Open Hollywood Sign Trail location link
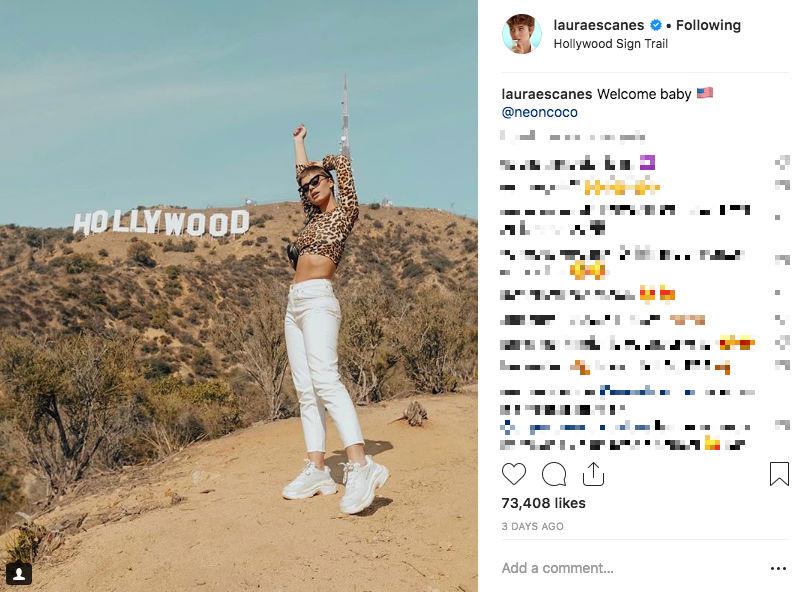The image size is (807, 592). click(610, 44)
